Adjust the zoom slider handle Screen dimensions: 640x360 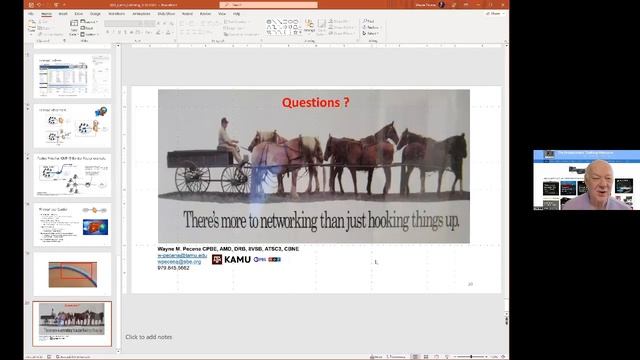coord(471,357)
